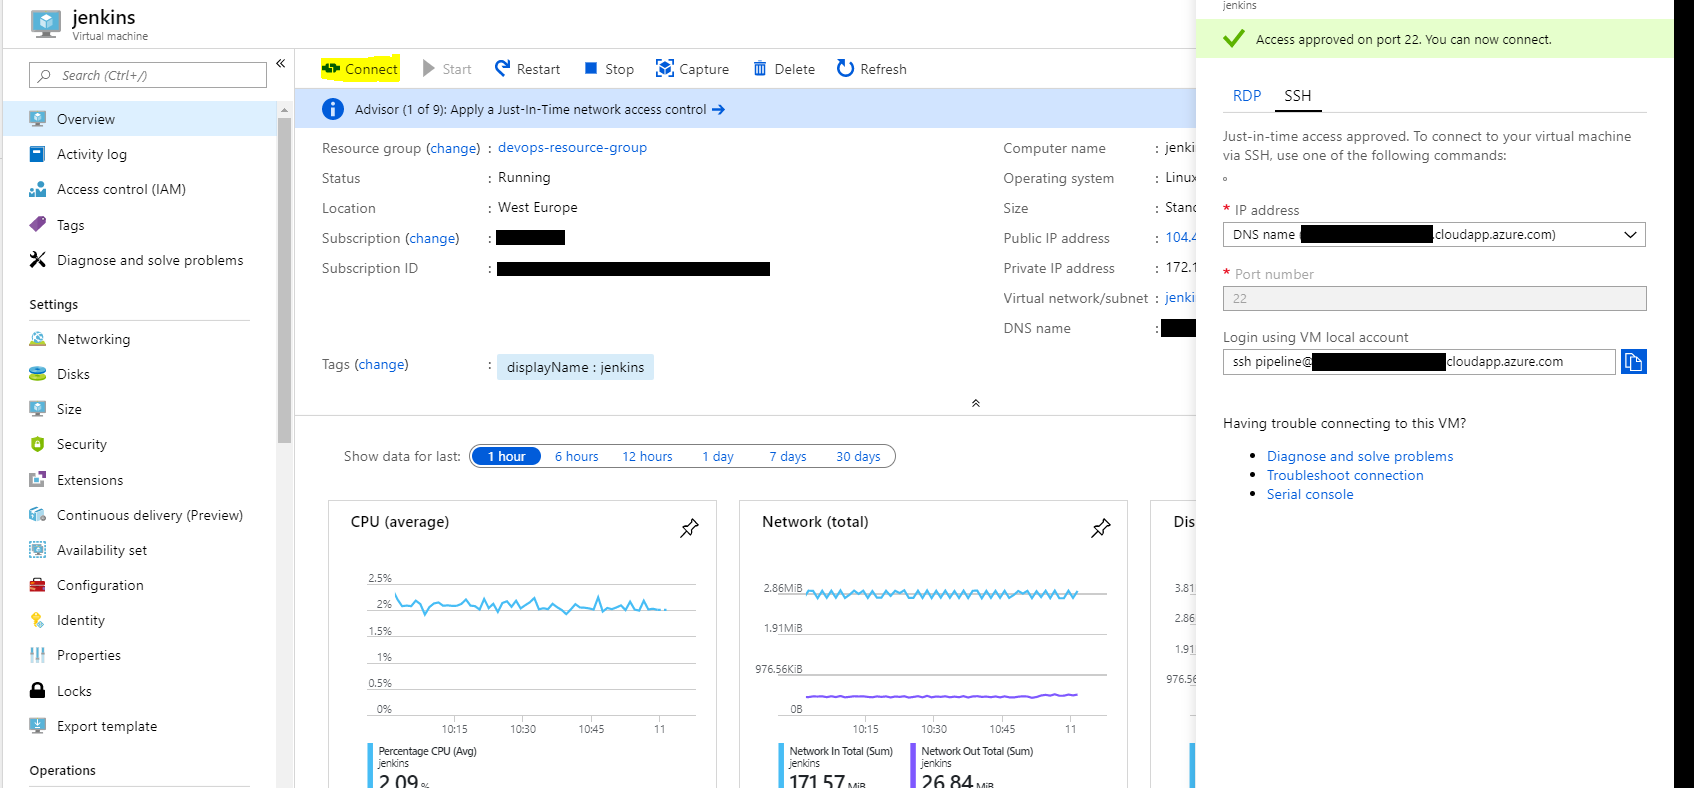1694x788 pixels.
Task: Select 12 hours time range
Action: pos(647,456)
